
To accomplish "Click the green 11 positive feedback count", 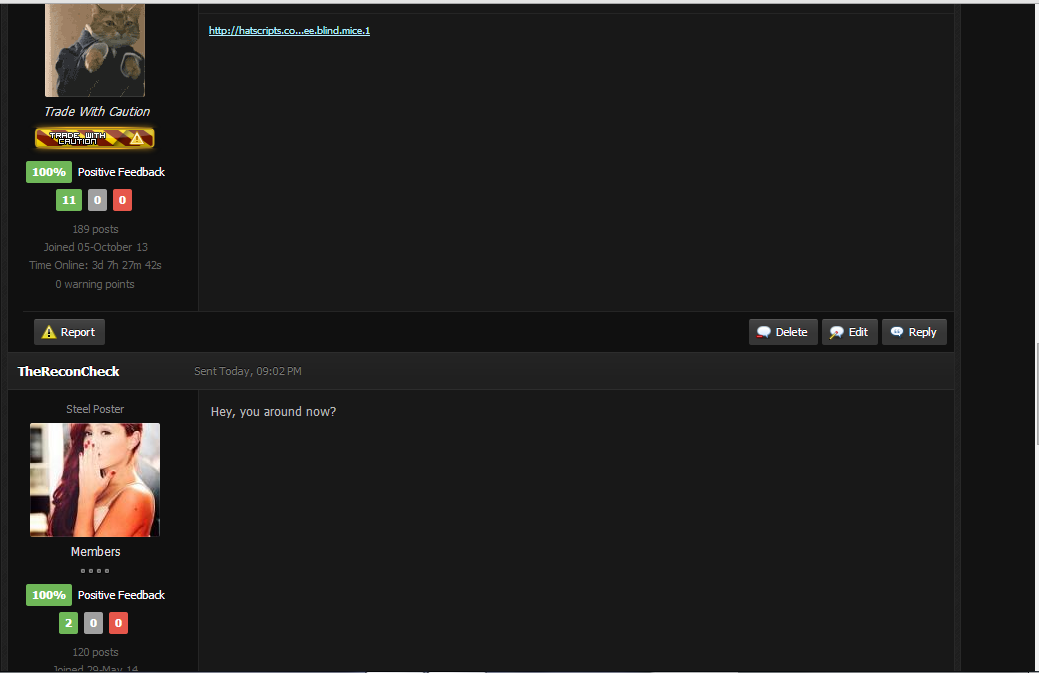I will click(69, 200).
